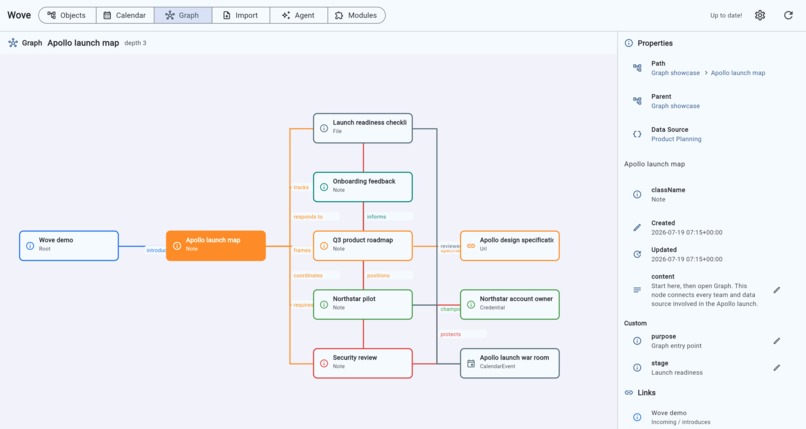Select the Launch readiness checklist node

click(363, 128)
